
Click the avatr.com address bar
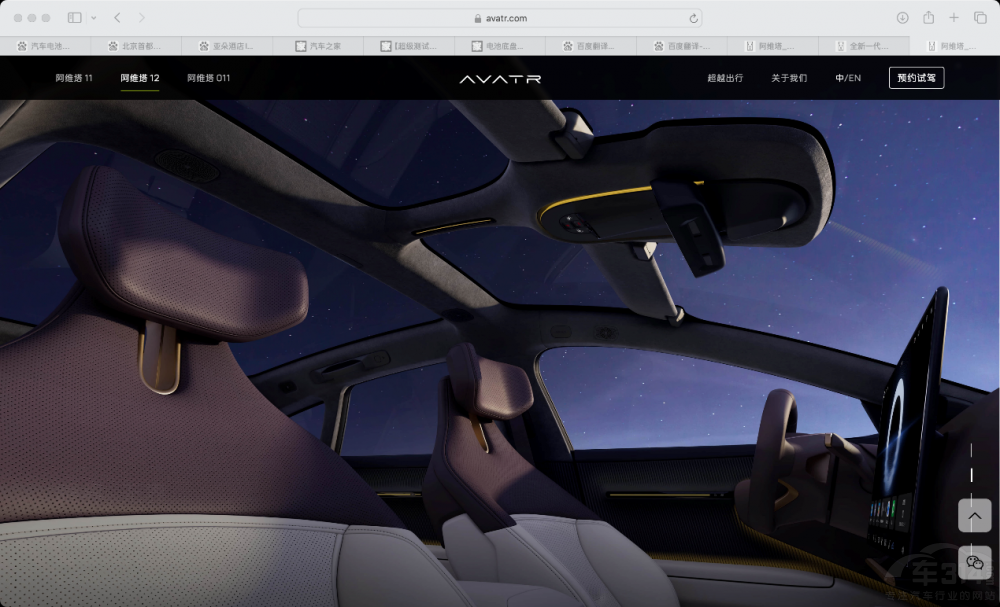click(x=499, y=18)
